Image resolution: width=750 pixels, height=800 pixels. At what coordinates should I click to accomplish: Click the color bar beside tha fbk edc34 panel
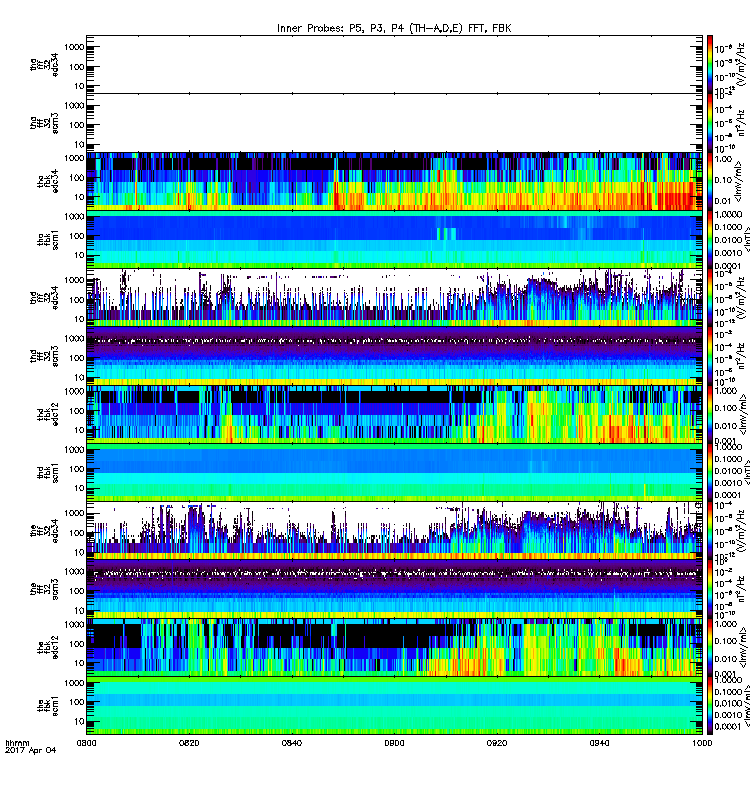[x=710, y=182]
